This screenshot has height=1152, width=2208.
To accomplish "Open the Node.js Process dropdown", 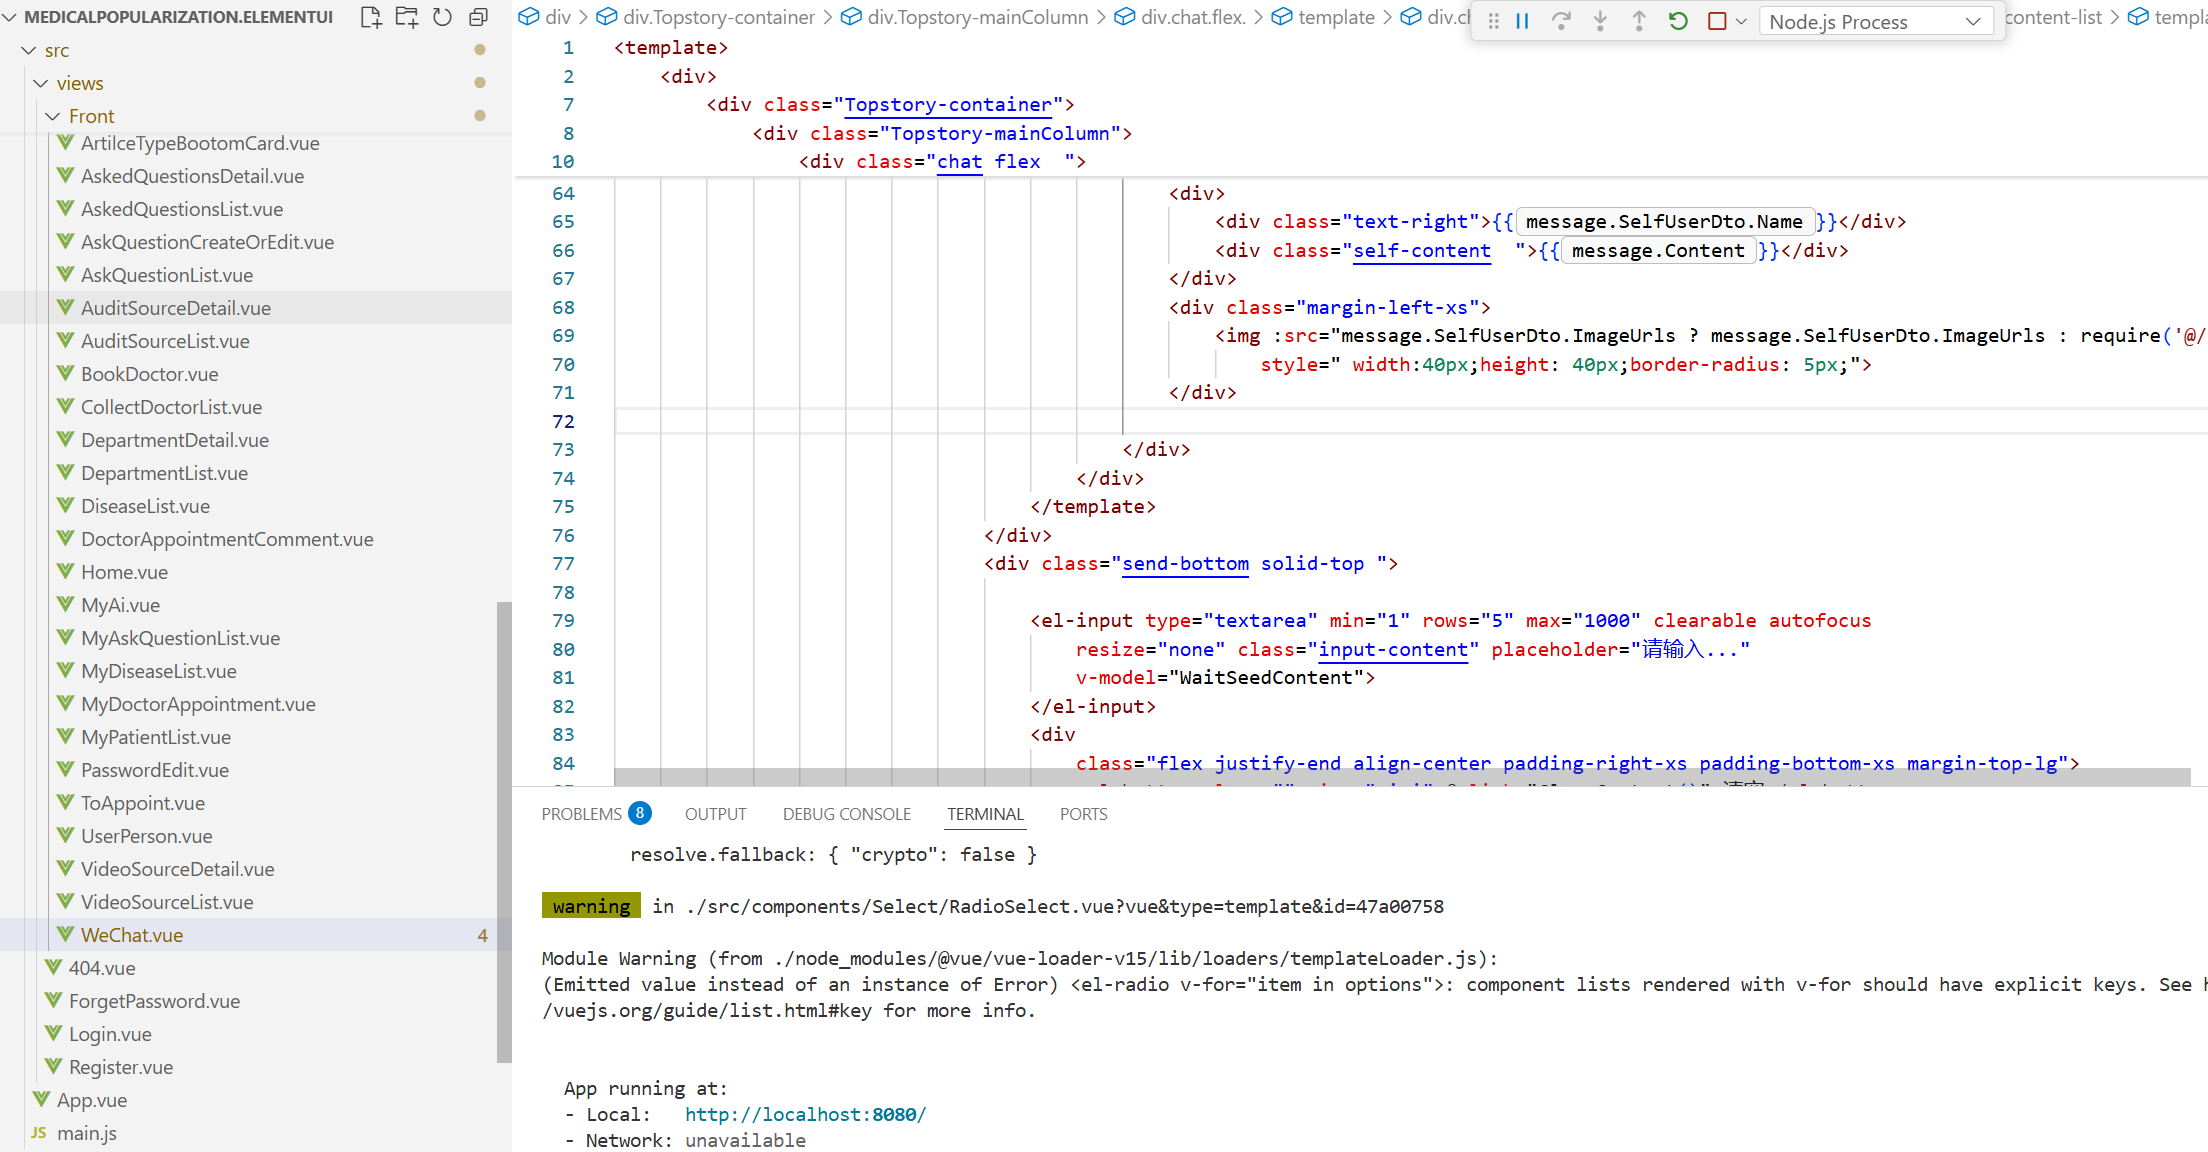I will [1875, 21].
